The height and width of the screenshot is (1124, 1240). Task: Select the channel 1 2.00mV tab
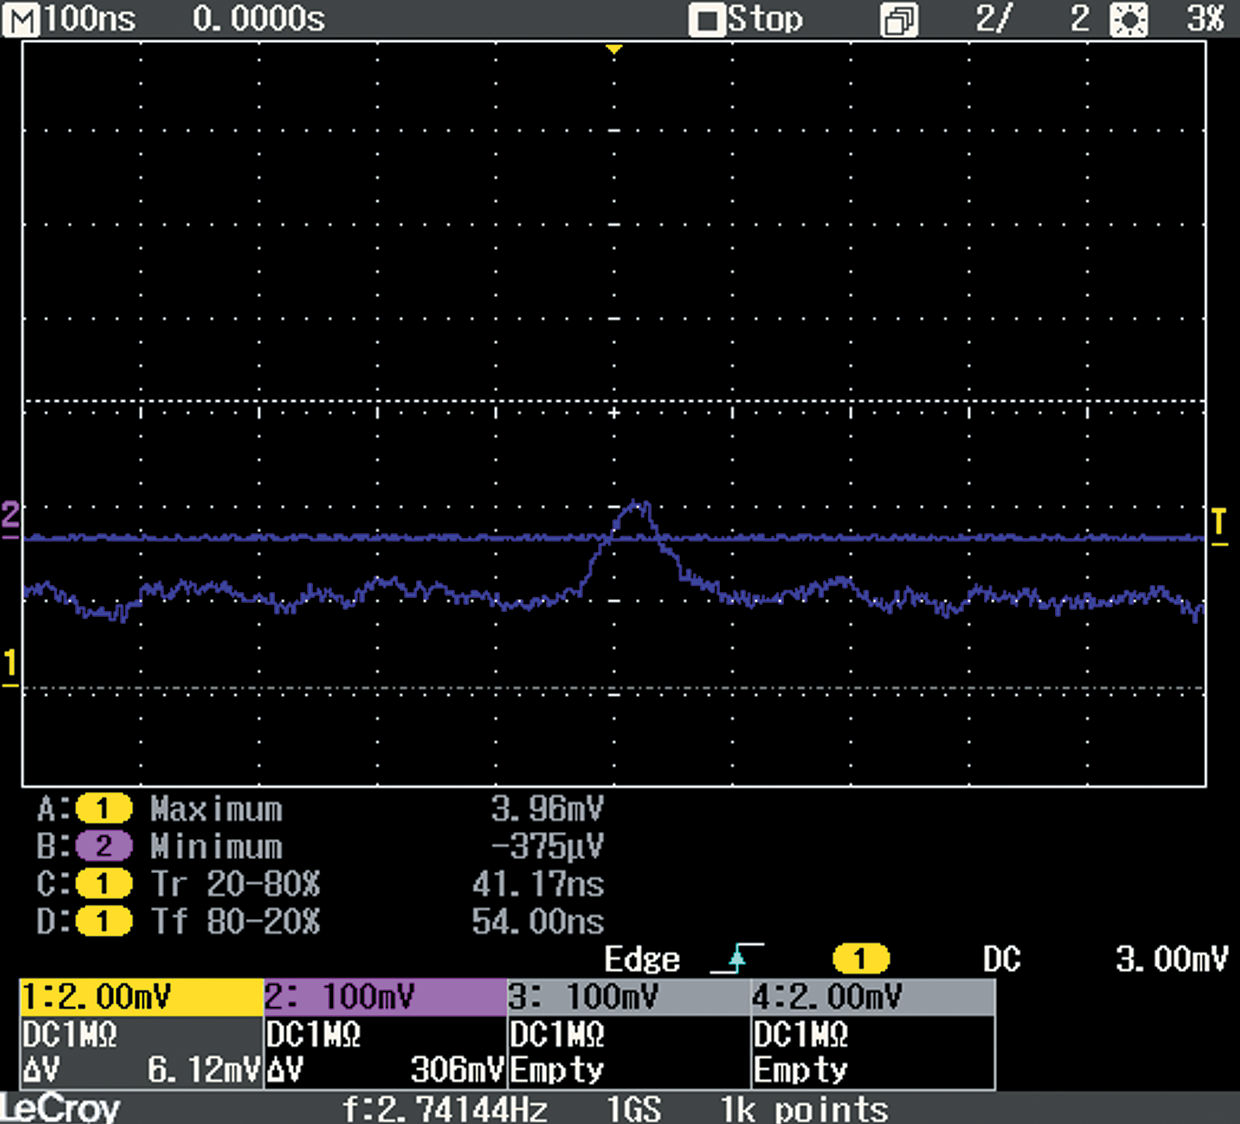pyautogui.click(x=141, y=997)
